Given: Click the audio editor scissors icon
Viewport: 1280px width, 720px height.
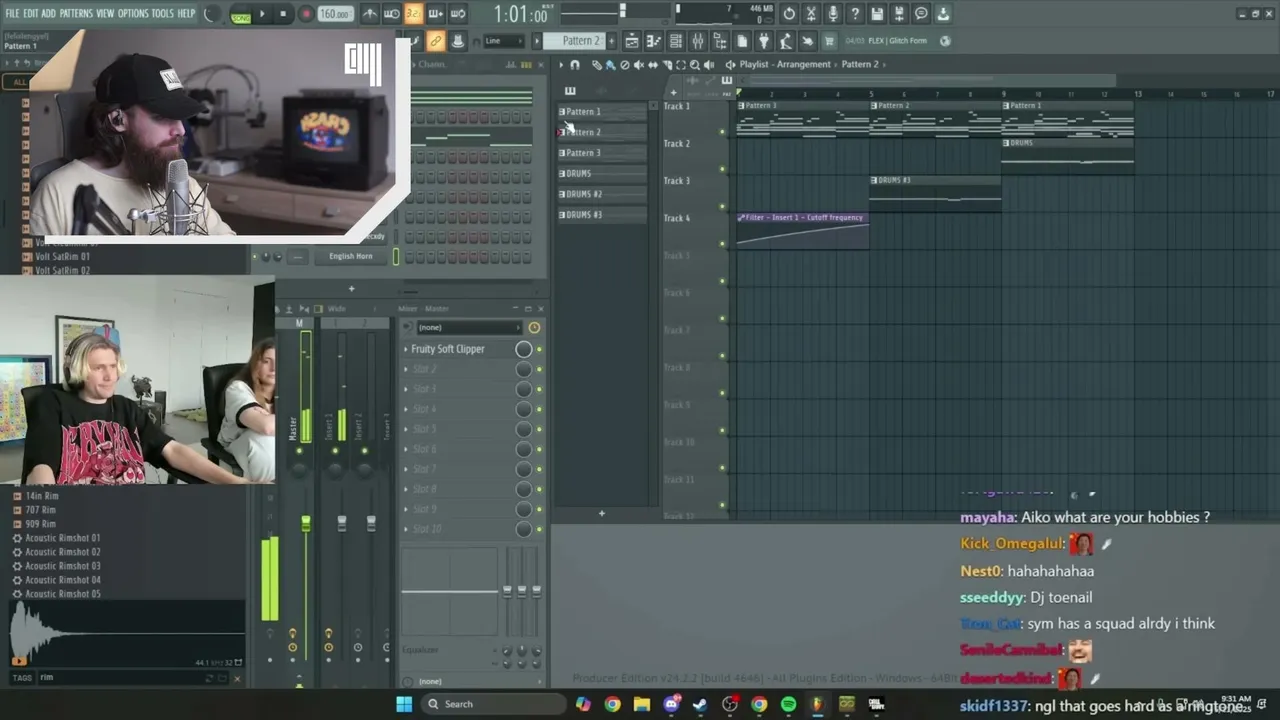Looking at the screenshot, I should [x=811, y=14].
